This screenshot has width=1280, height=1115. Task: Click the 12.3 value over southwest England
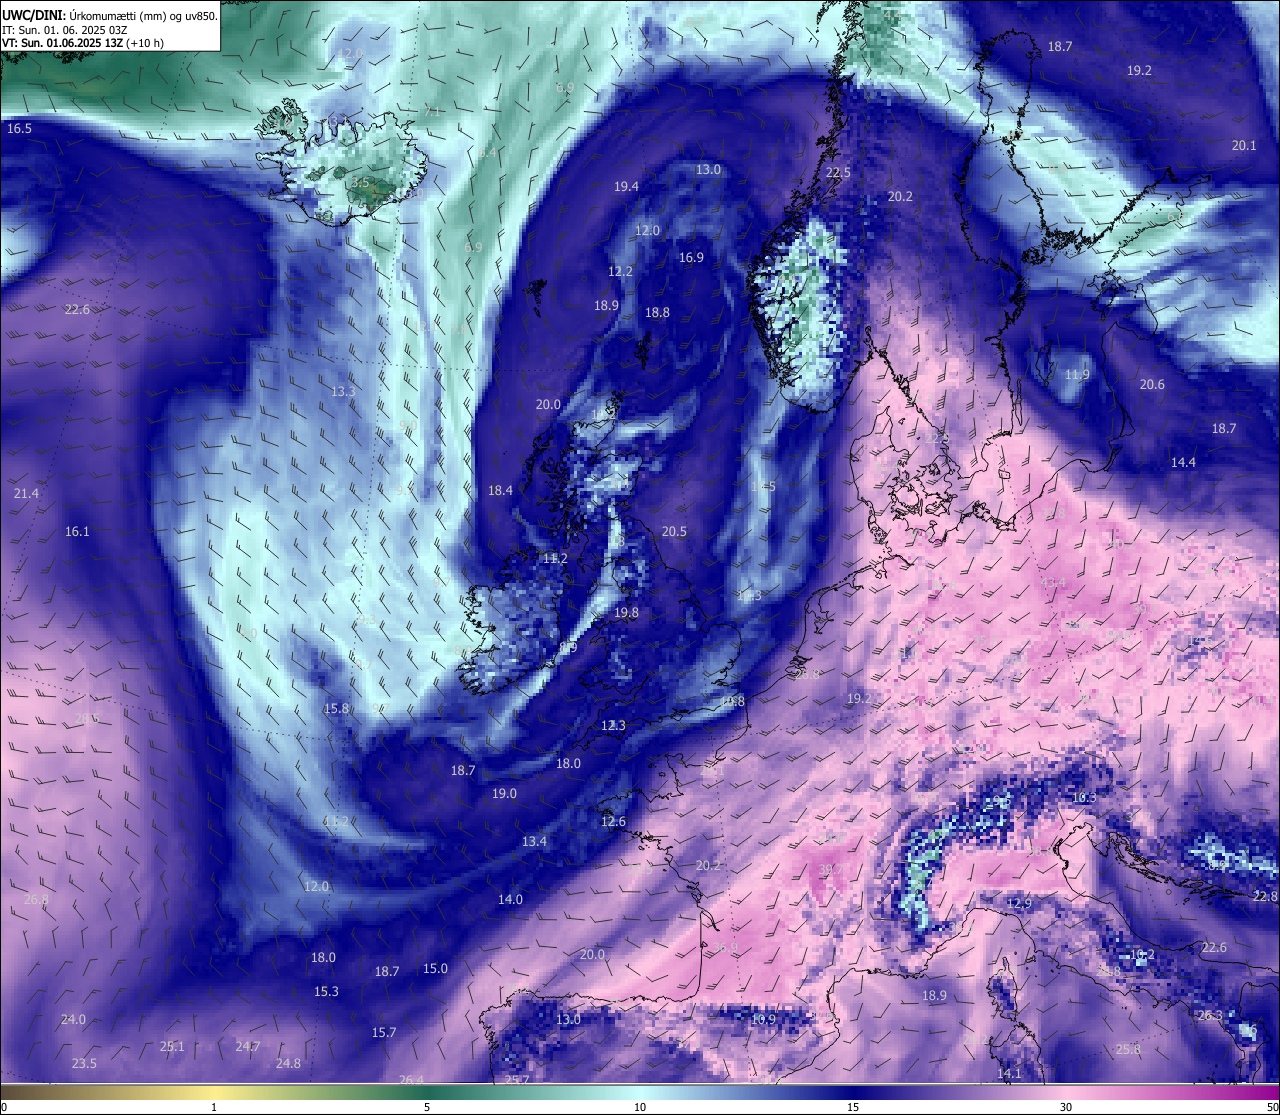613,725
